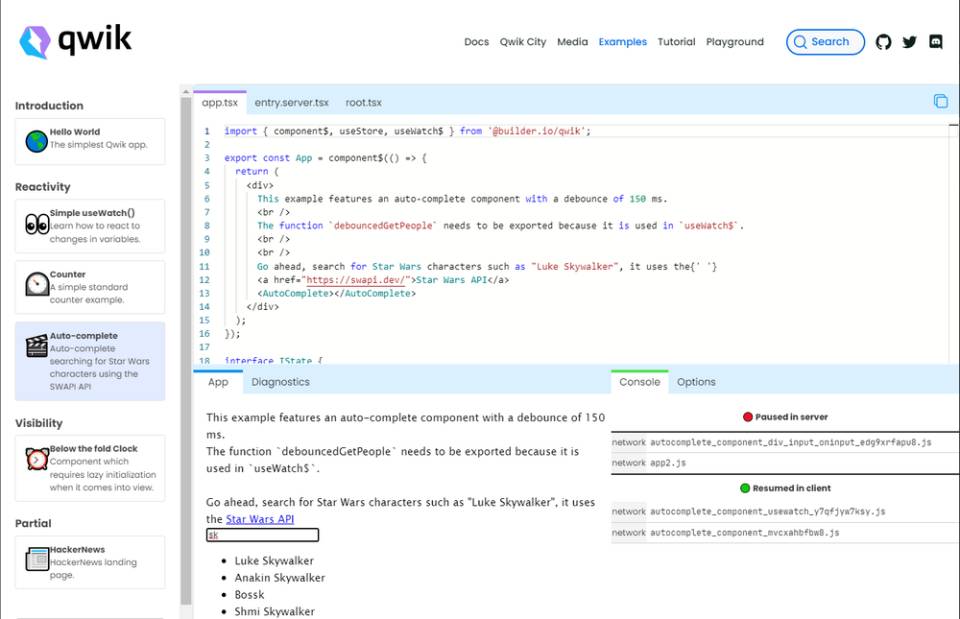Click the oninput_edg9xrfapu8.js console entry
960x619 pixels.
(x=785, y=442)
